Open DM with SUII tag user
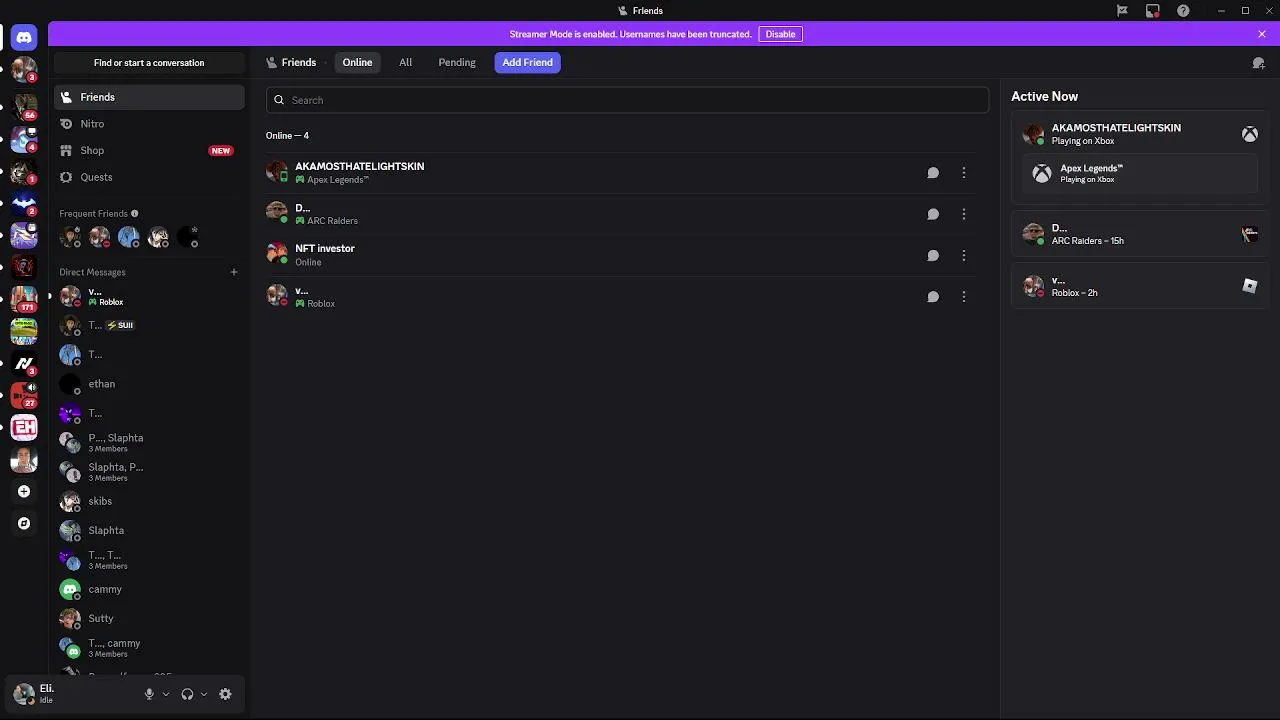The image size is (1280, 720). tap(149, 325)
